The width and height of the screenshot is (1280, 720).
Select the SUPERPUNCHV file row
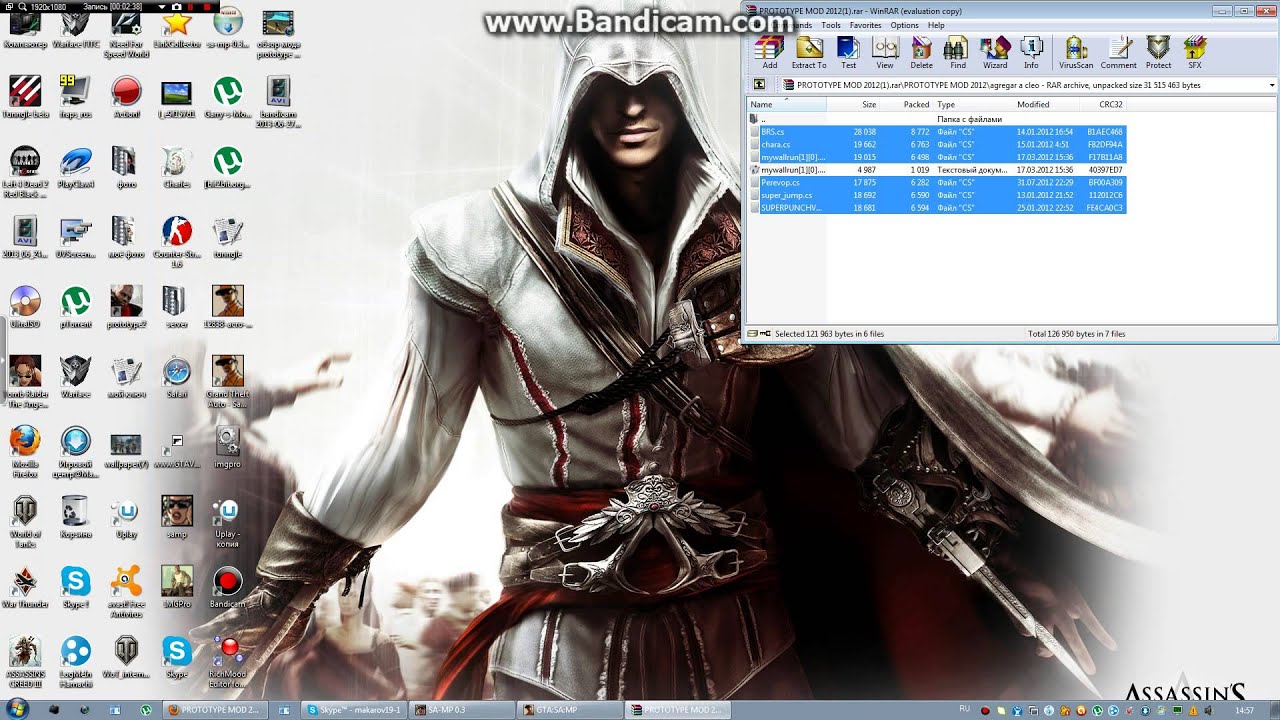click(x=937, y=207)
